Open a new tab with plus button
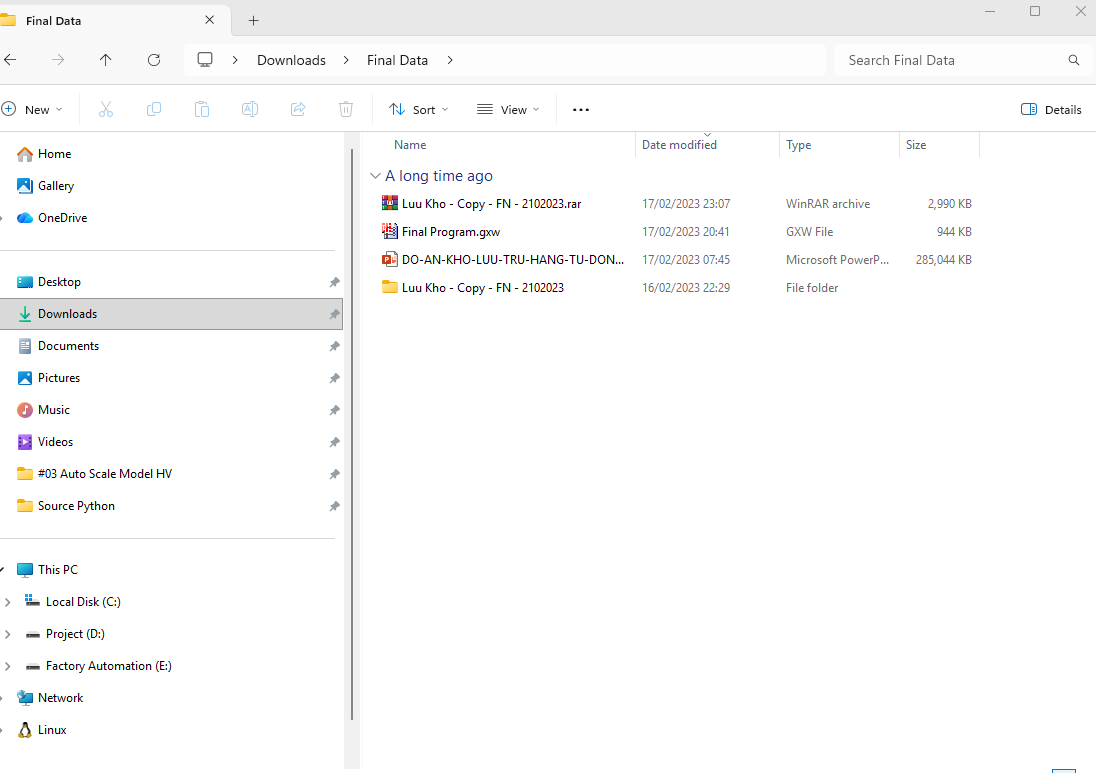Viewport: 1096px width, 773px height. coord(253,20)
